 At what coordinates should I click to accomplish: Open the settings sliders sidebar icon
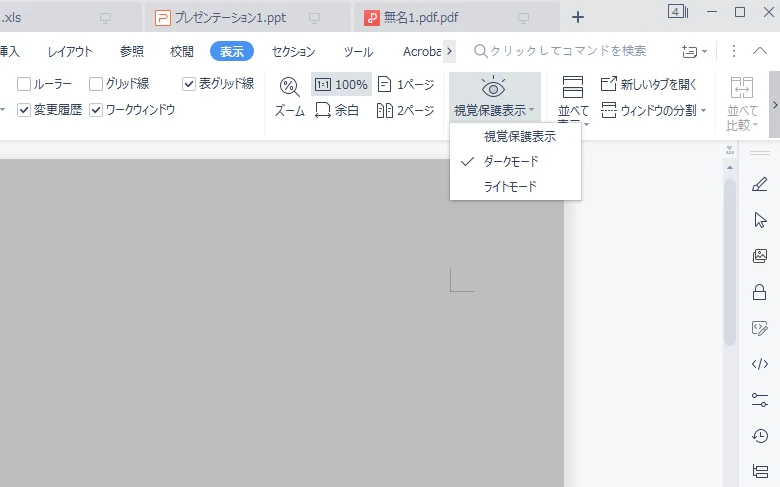(x=760, y=400)
